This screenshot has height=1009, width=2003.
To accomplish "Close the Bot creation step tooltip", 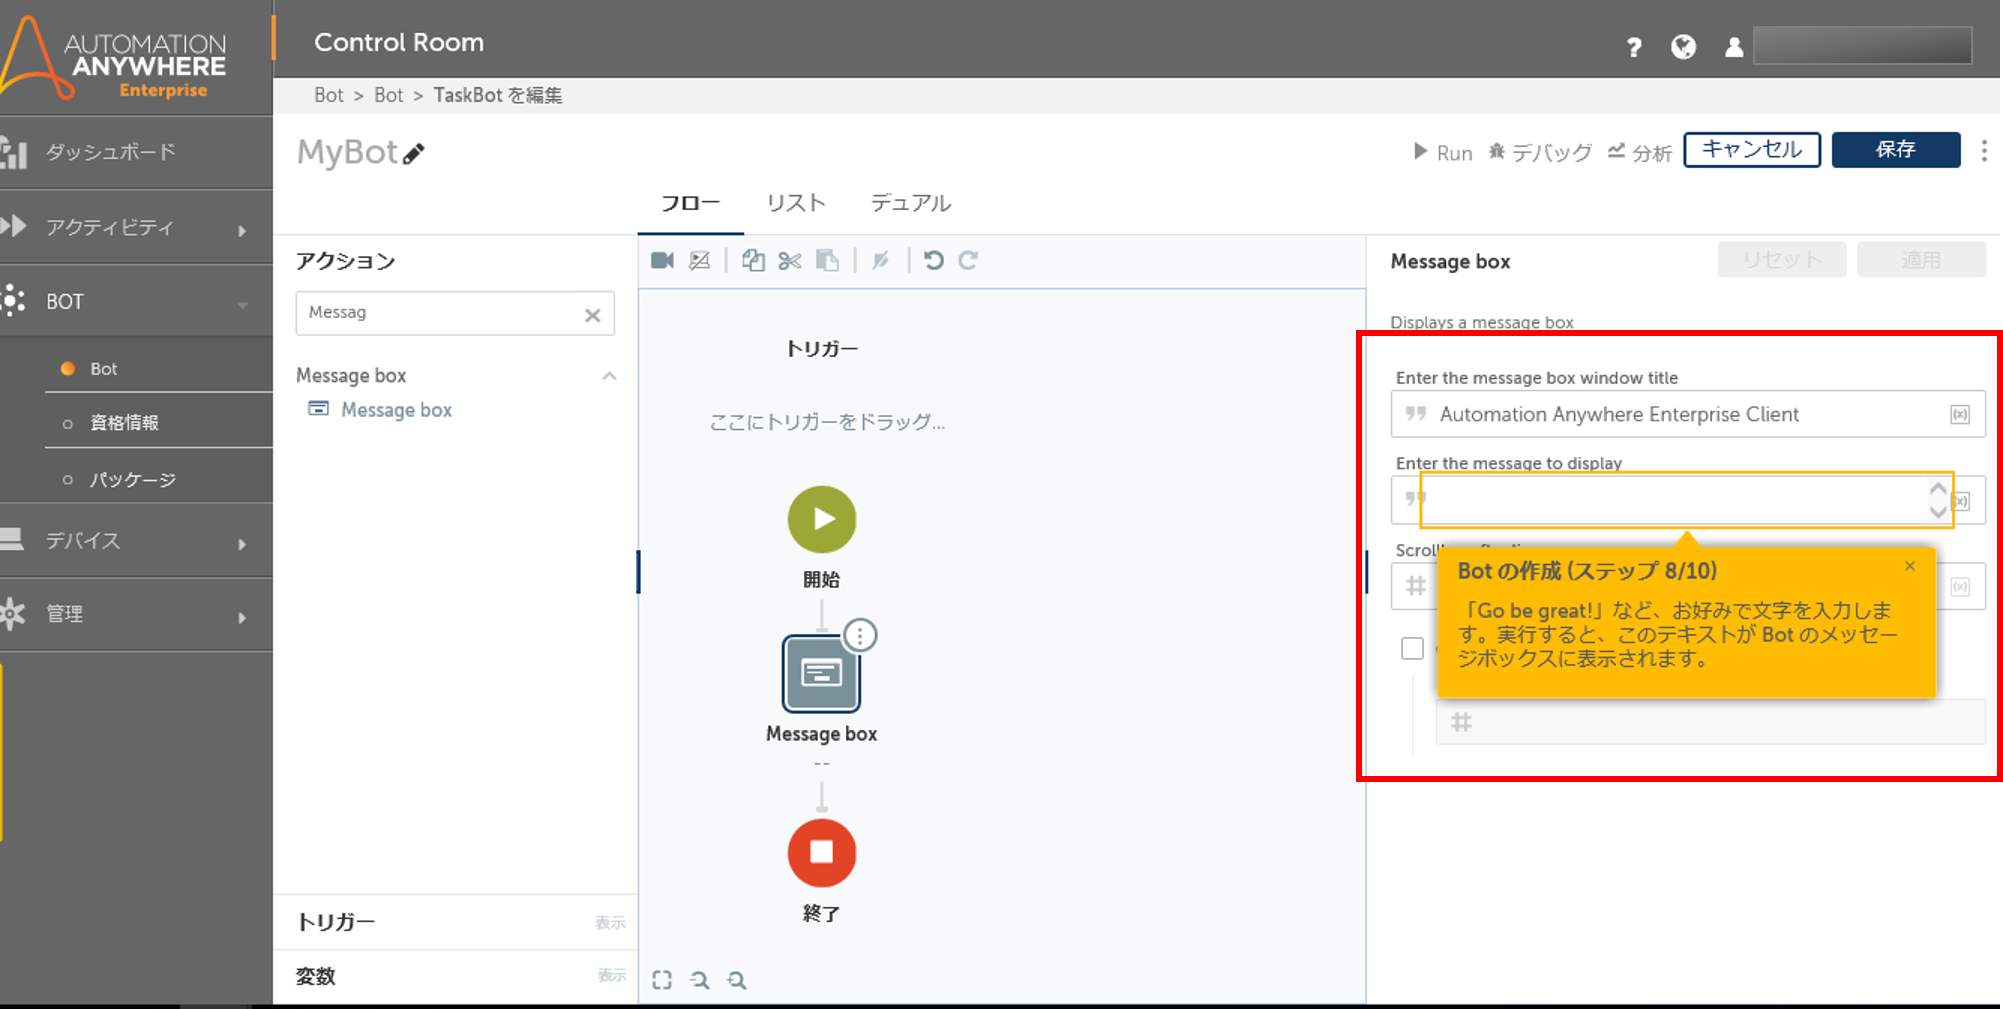I will (1910, 566).
